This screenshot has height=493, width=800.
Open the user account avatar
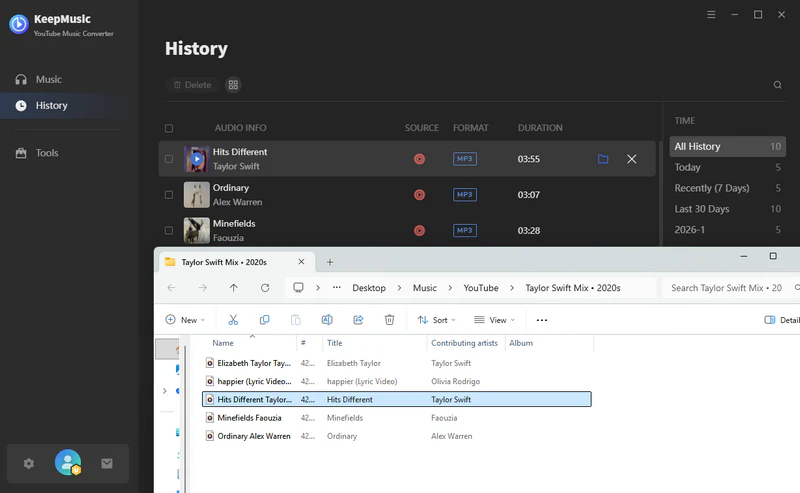(68, 462)
